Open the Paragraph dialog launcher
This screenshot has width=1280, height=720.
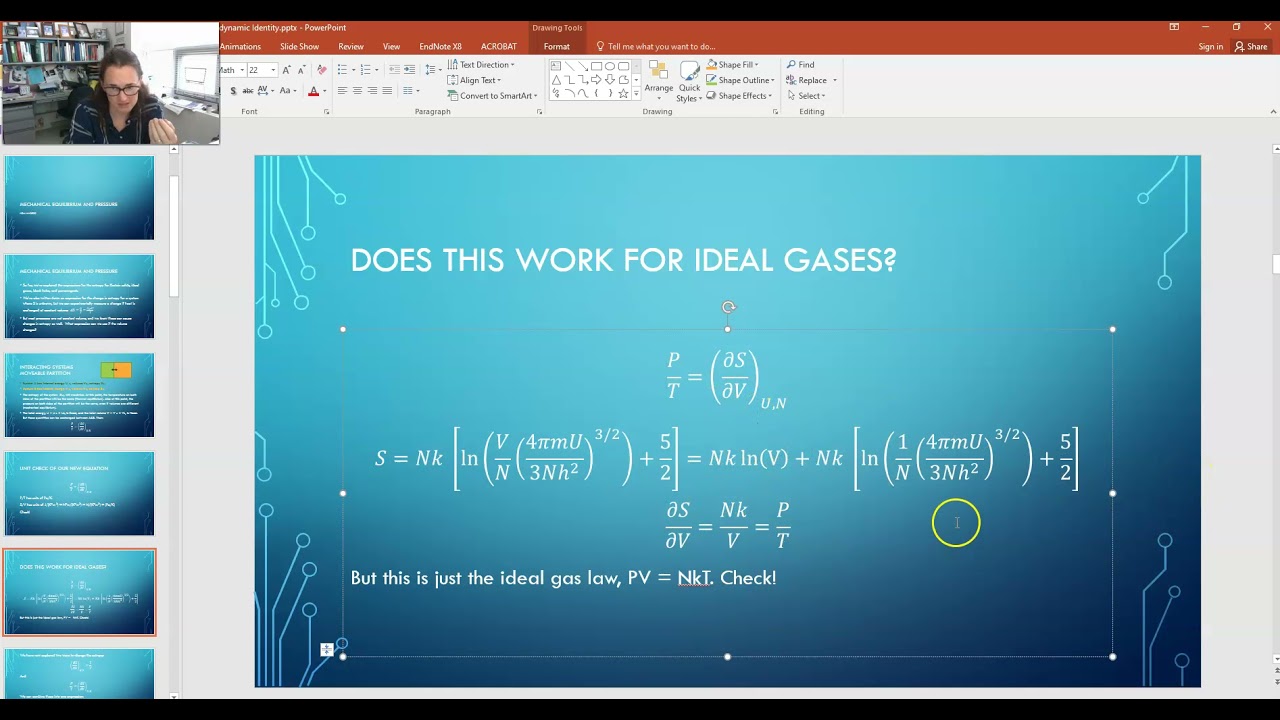[539, 112]
